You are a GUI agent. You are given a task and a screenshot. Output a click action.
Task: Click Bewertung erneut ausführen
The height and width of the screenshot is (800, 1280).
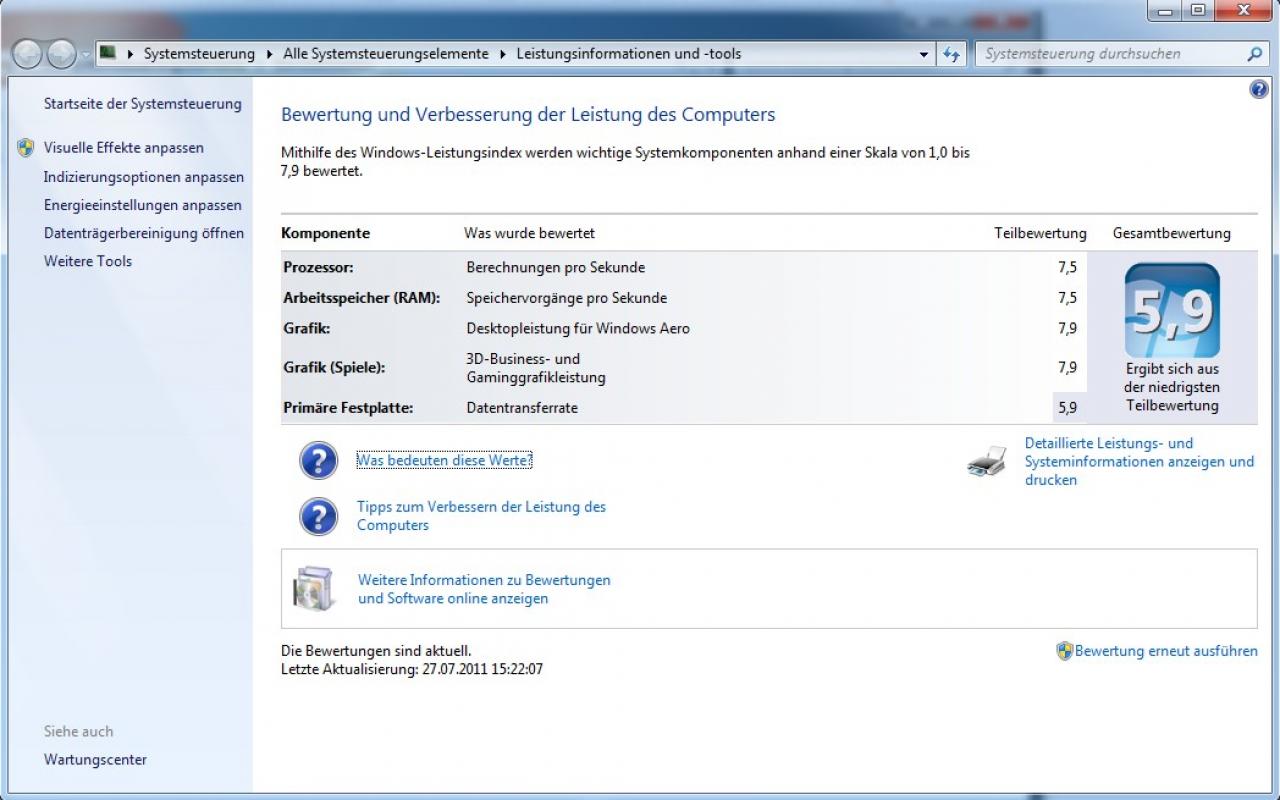point(1166,651)
